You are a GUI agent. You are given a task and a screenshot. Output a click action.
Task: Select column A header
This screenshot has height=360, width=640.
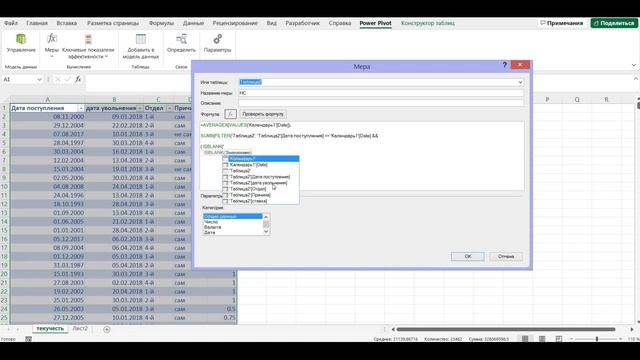click(x=47, y=100)
